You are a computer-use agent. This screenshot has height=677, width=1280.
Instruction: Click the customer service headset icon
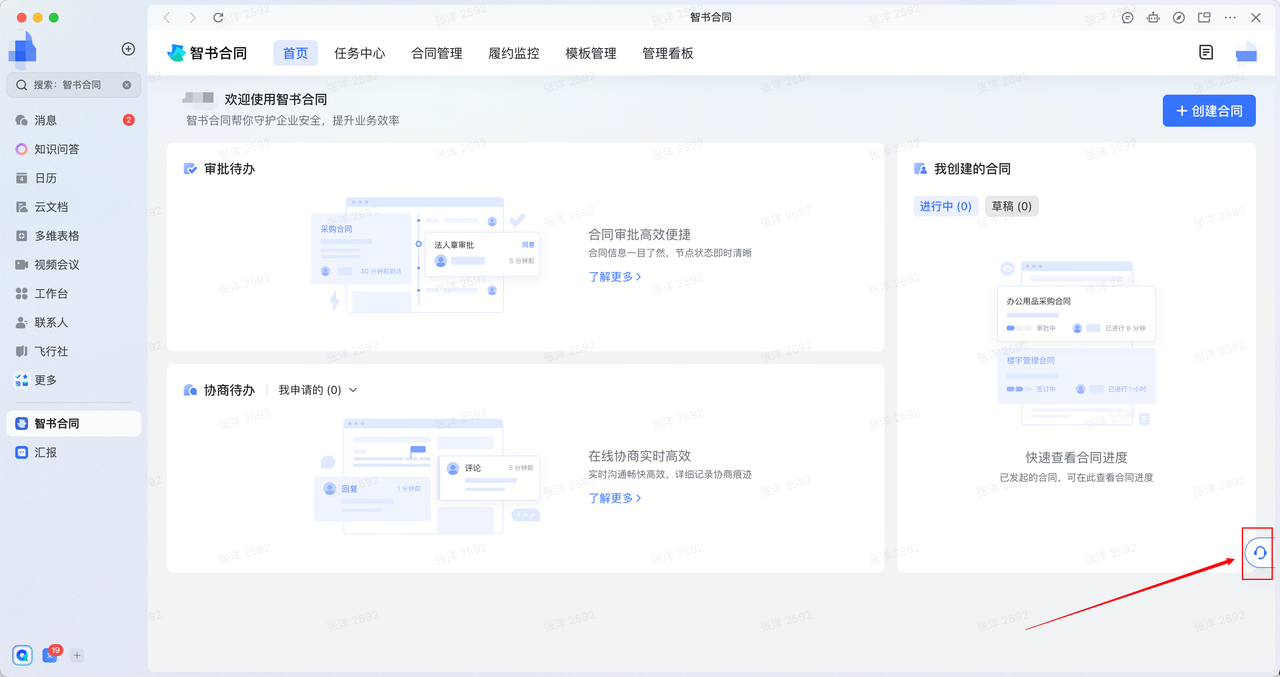pyautogui.click(x=1258, y=553)
